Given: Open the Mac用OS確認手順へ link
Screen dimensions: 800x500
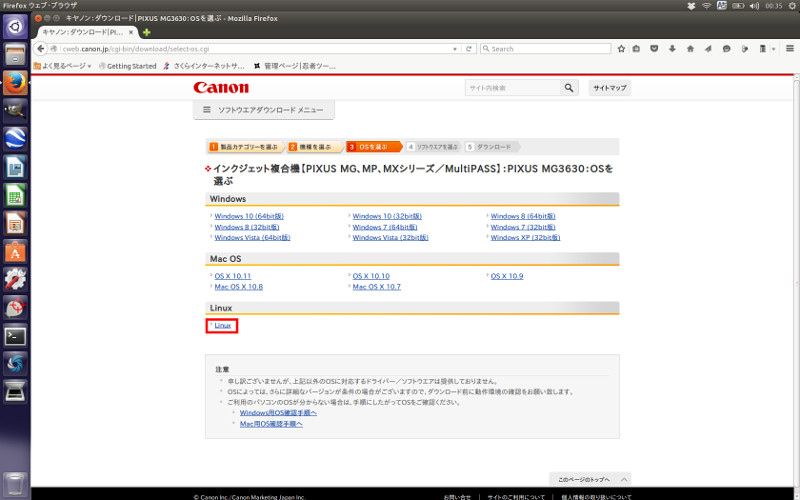Looking at the screenshot, I should (x=271, y=424).
